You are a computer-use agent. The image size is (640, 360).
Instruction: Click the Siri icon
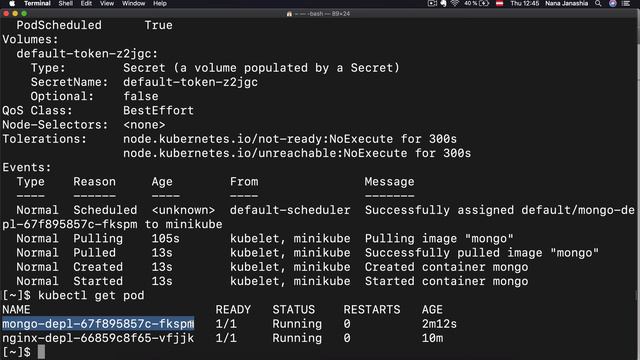click(613, 3)
